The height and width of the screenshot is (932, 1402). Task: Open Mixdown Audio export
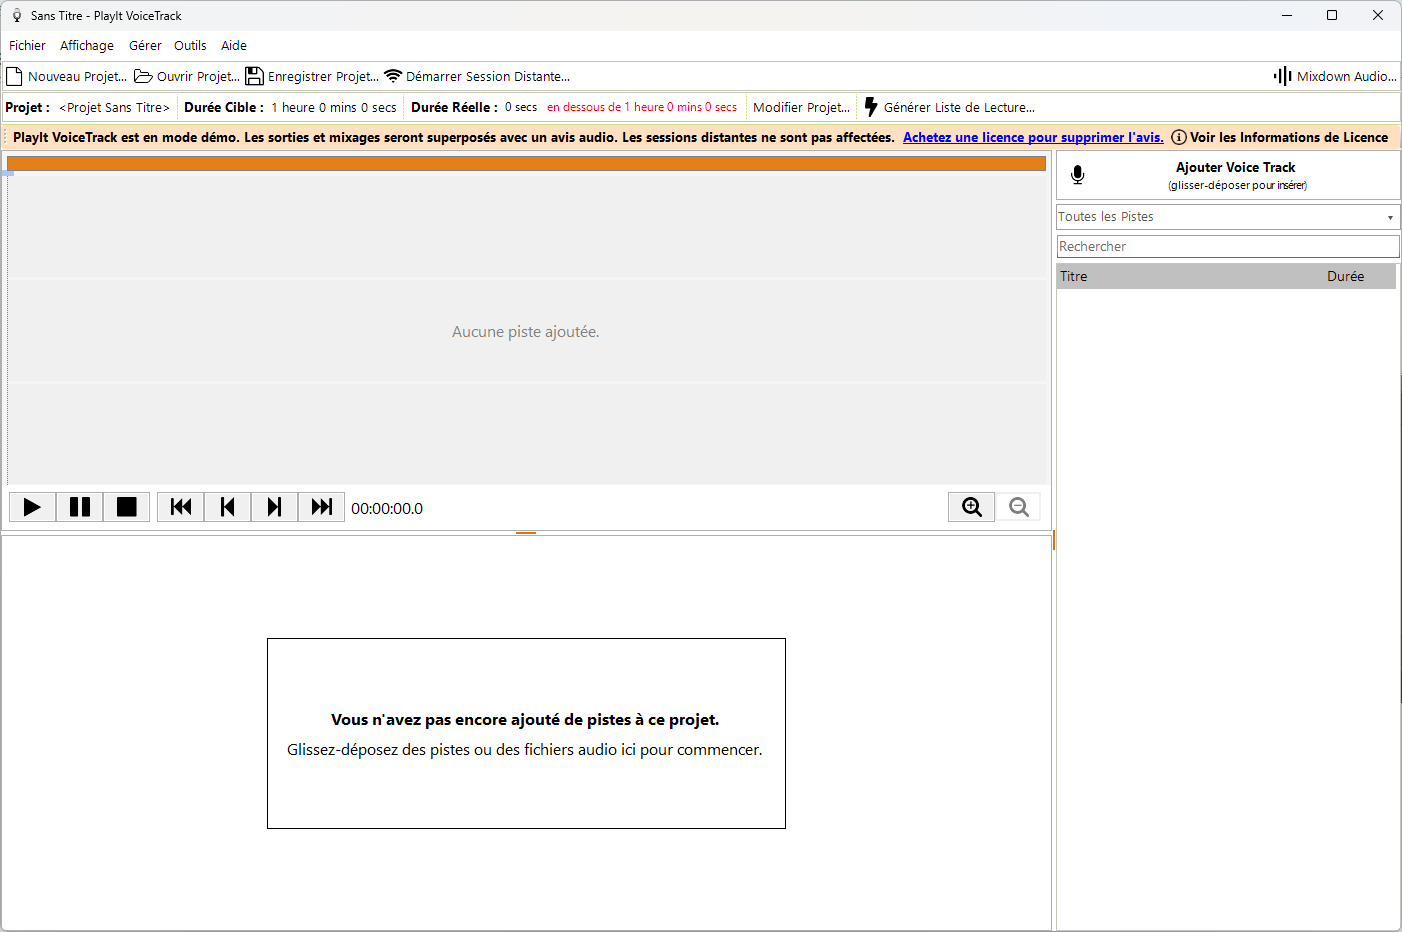[x=1335, y=76]
